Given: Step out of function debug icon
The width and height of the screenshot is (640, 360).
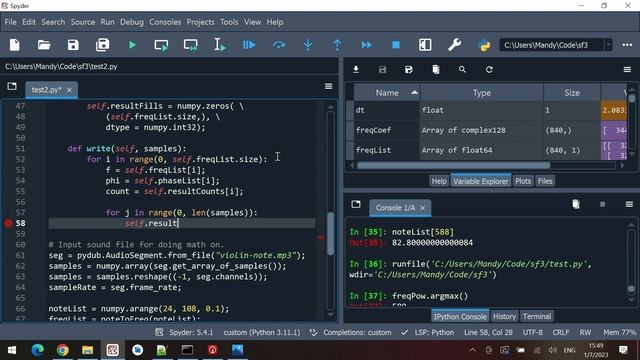Looking at the screenshot, I should click(x=337, y=45).
